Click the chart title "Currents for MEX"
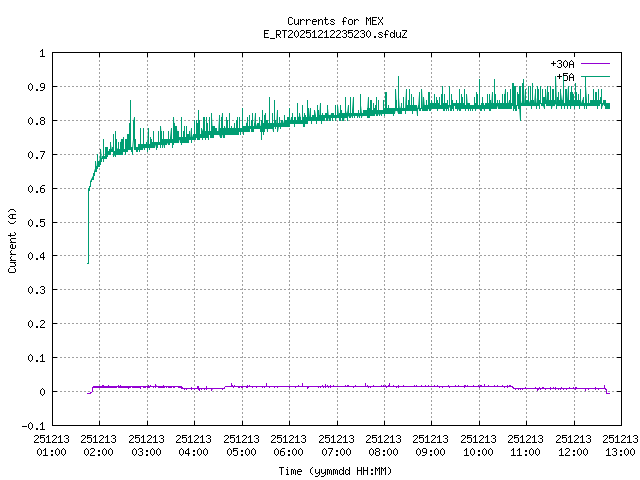Viewport: 640px width, 480px height. [334, 21]
